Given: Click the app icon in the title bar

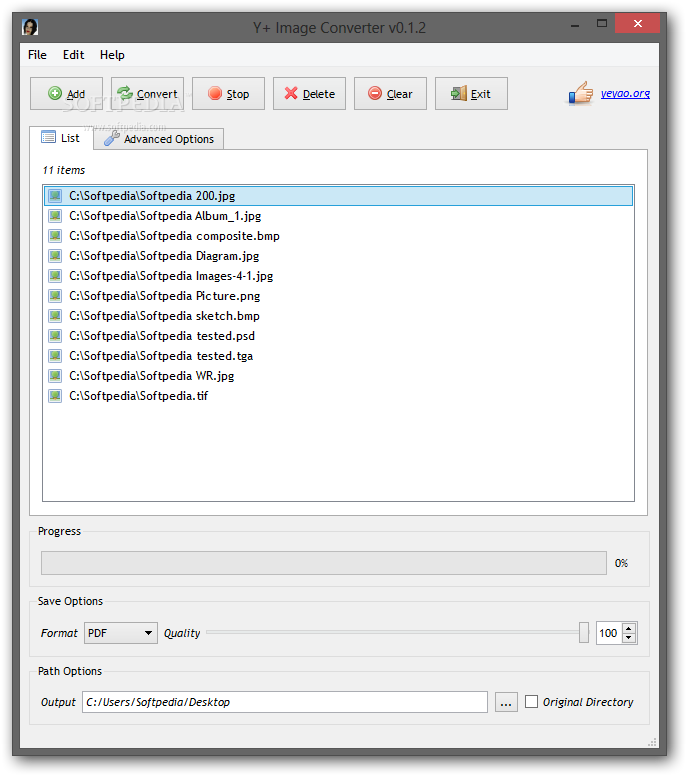Looking at the screenshot, I should 30,27.
